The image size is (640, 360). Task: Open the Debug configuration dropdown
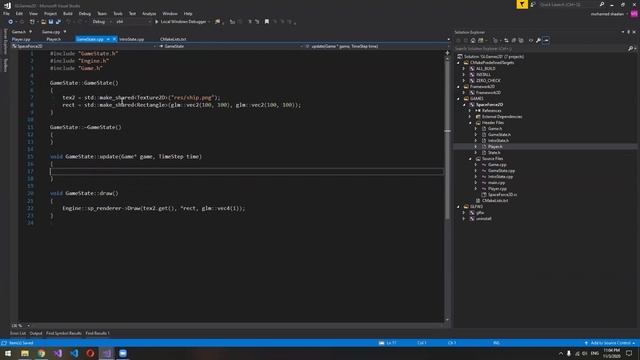pos(101,22)
